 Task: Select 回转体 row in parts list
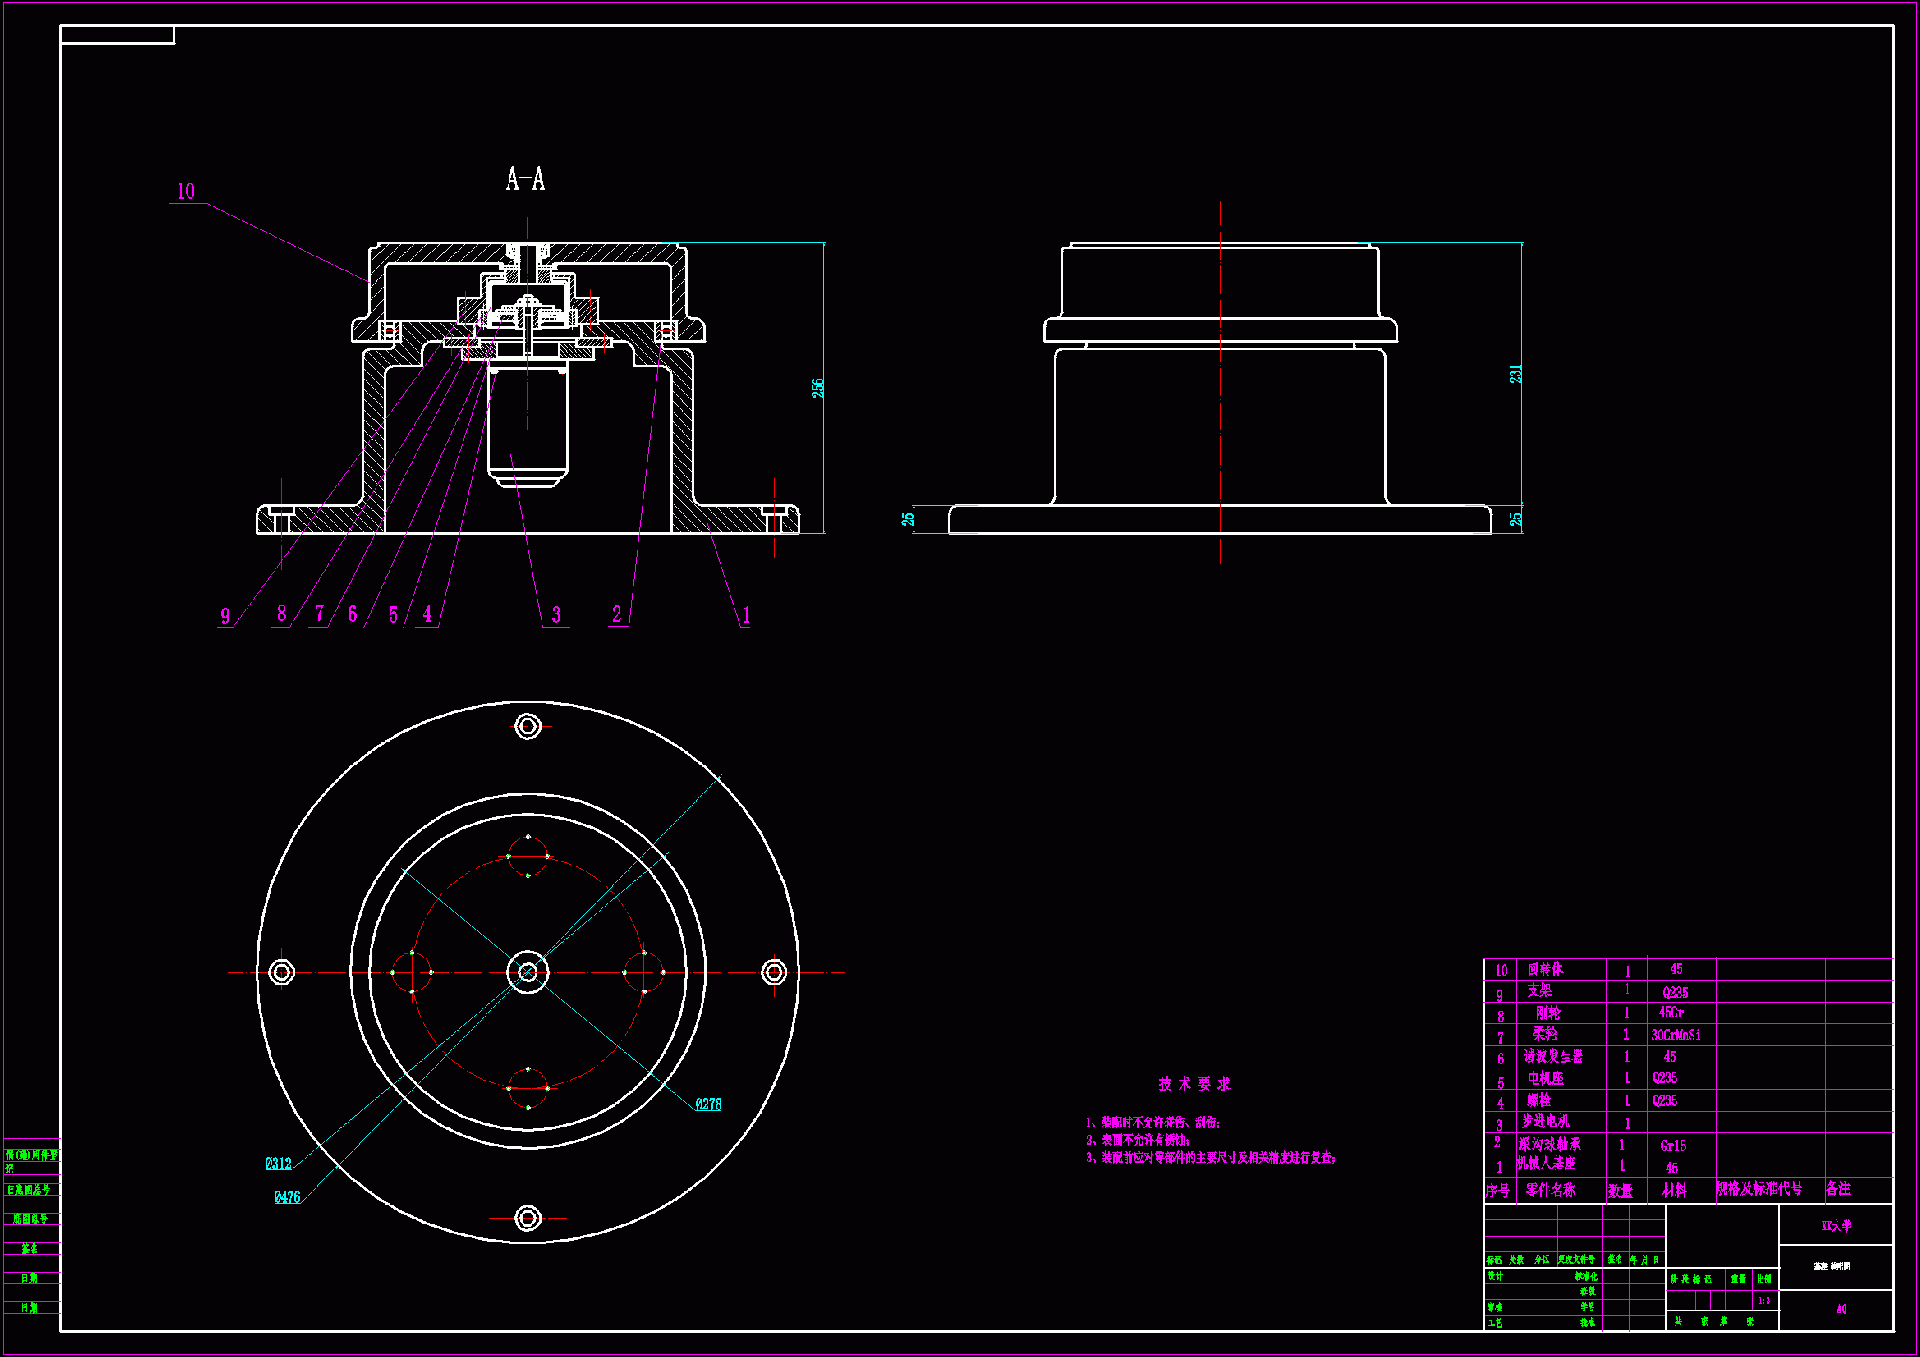click(x=1545, y=969)
